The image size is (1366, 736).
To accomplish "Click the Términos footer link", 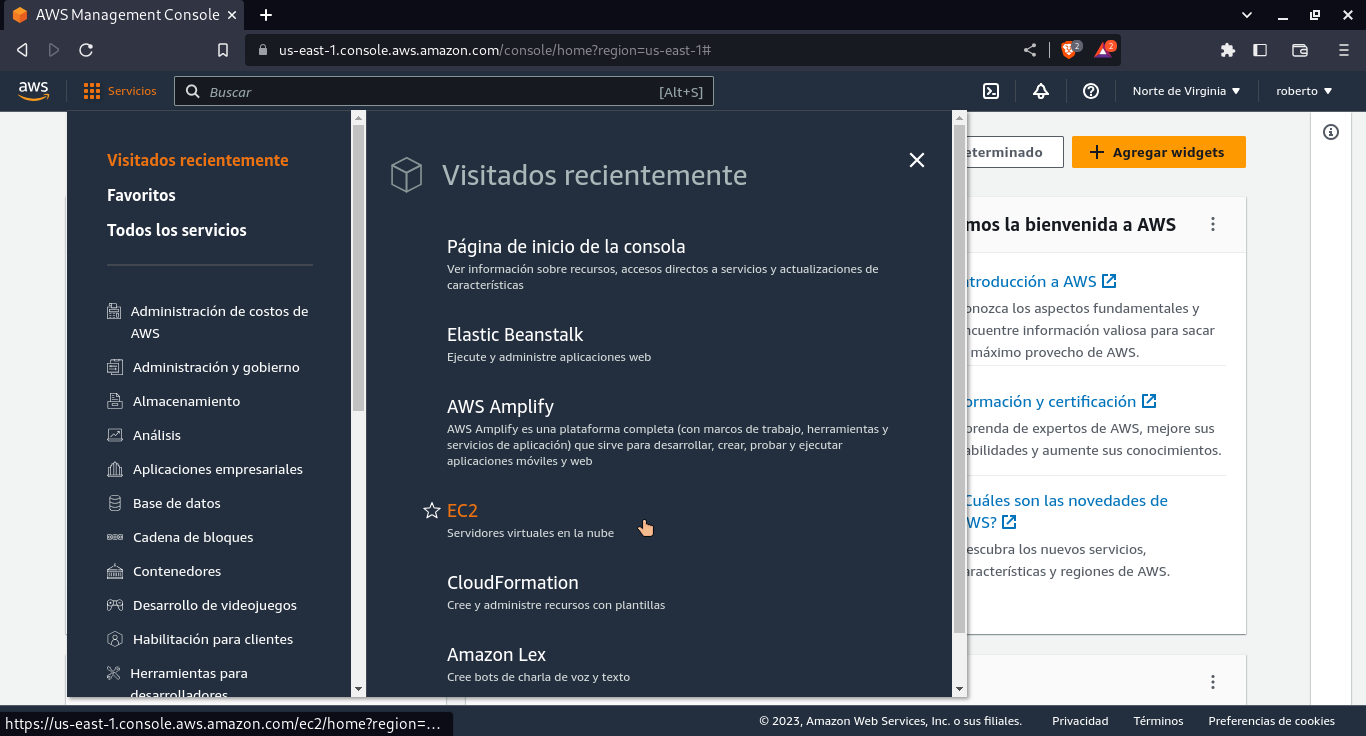I will pos(1158,721).
